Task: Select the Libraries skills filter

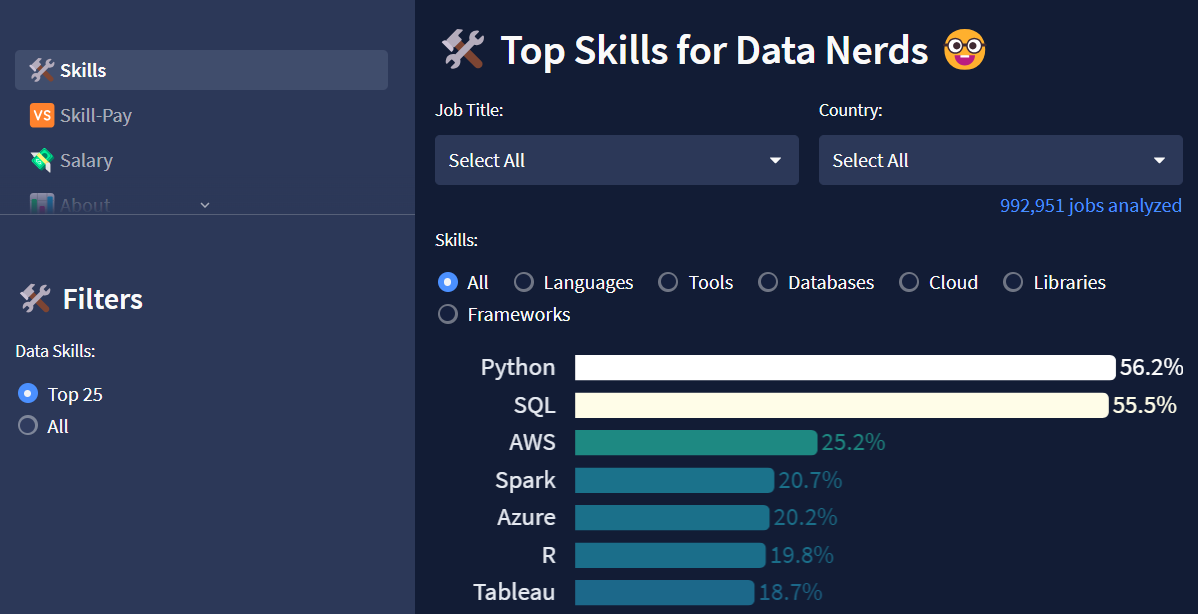Action: click(x=1013, y=283)
